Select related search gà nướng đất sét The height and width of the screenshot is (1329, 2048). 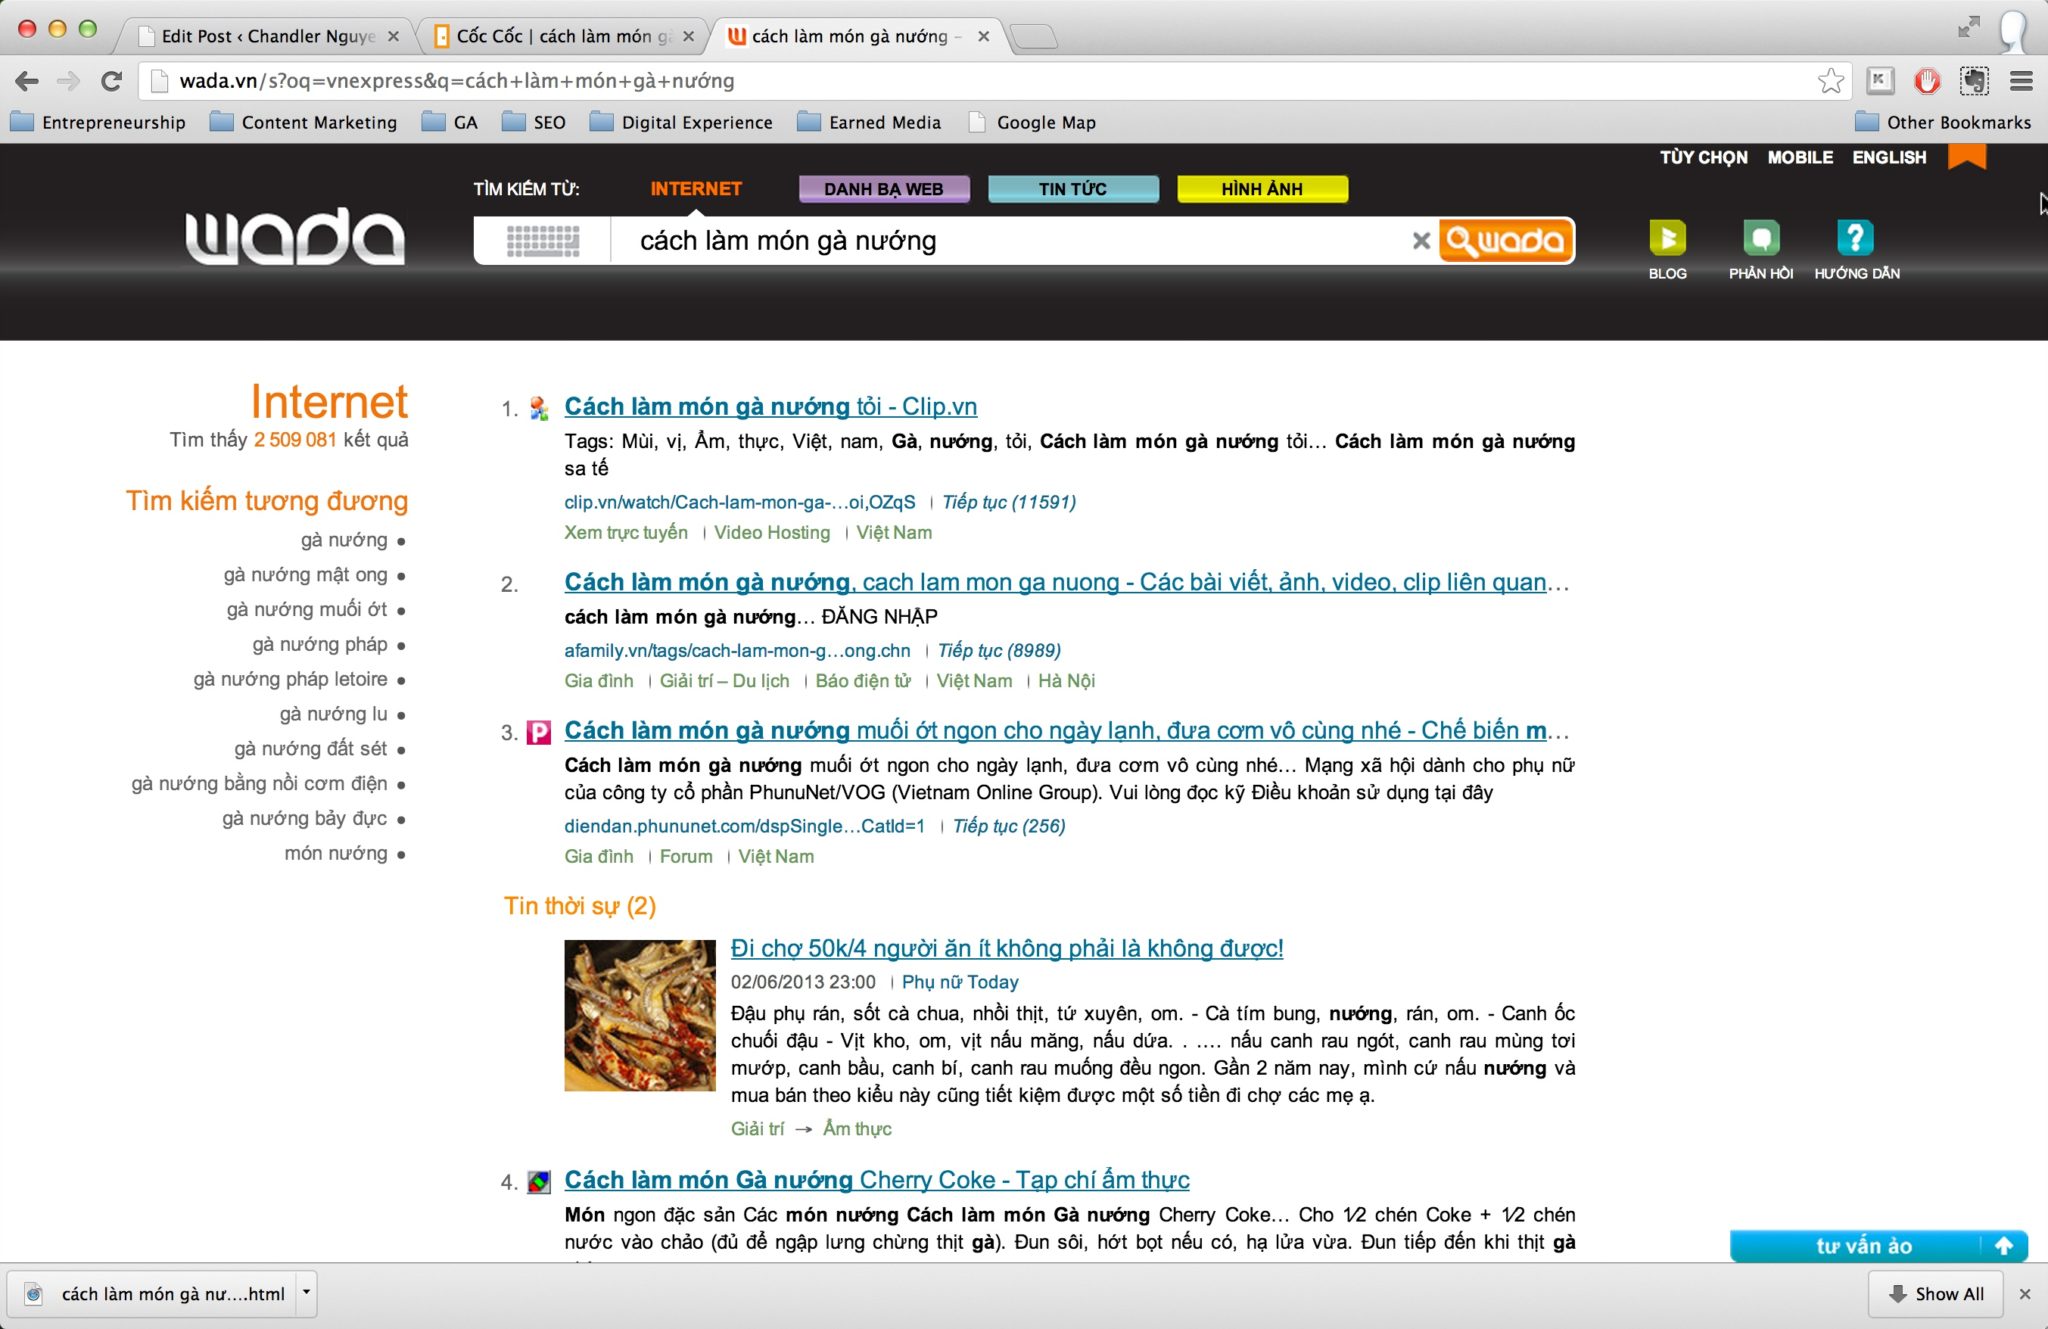pyautogui.click(x=311, y=749)
